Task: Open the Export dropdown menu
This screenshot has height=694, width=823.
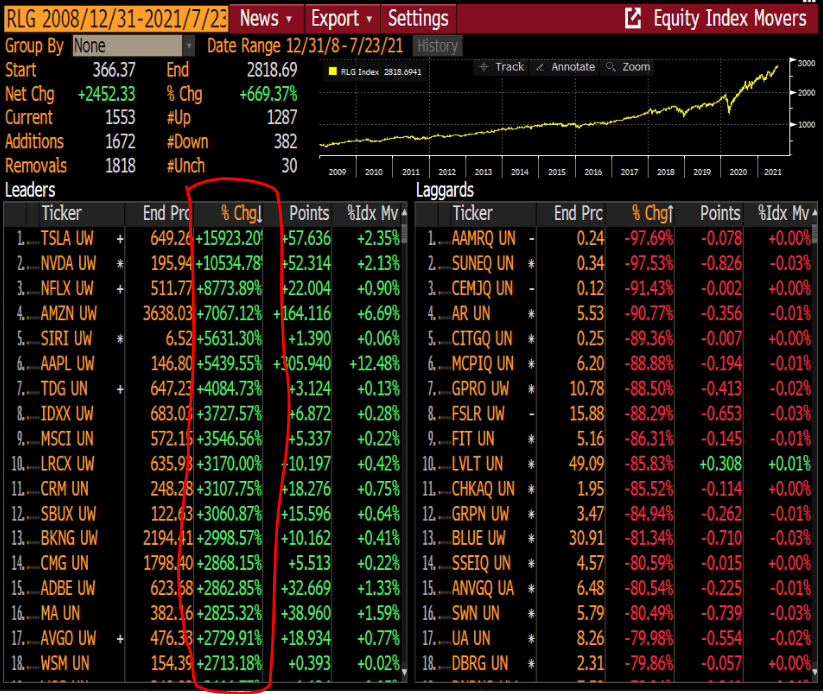Action: 342,18
